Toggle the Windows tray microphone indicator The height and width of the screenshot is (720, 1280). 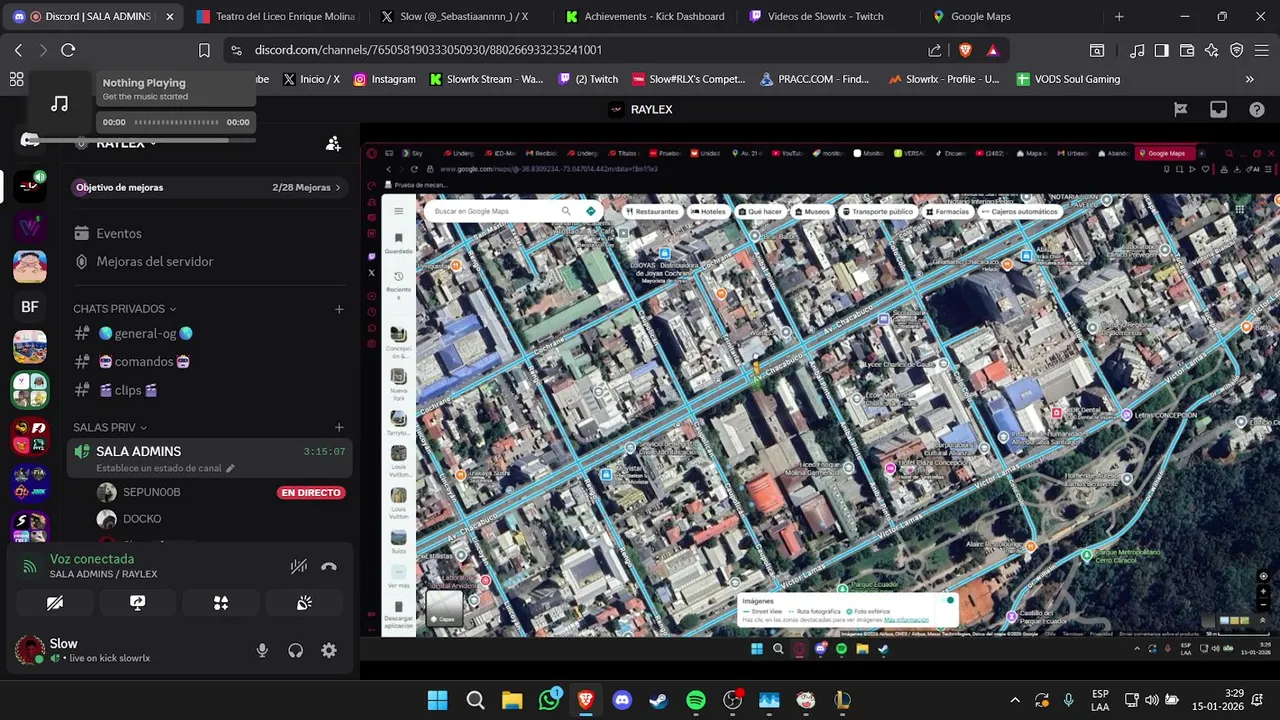click(1069, 700)
